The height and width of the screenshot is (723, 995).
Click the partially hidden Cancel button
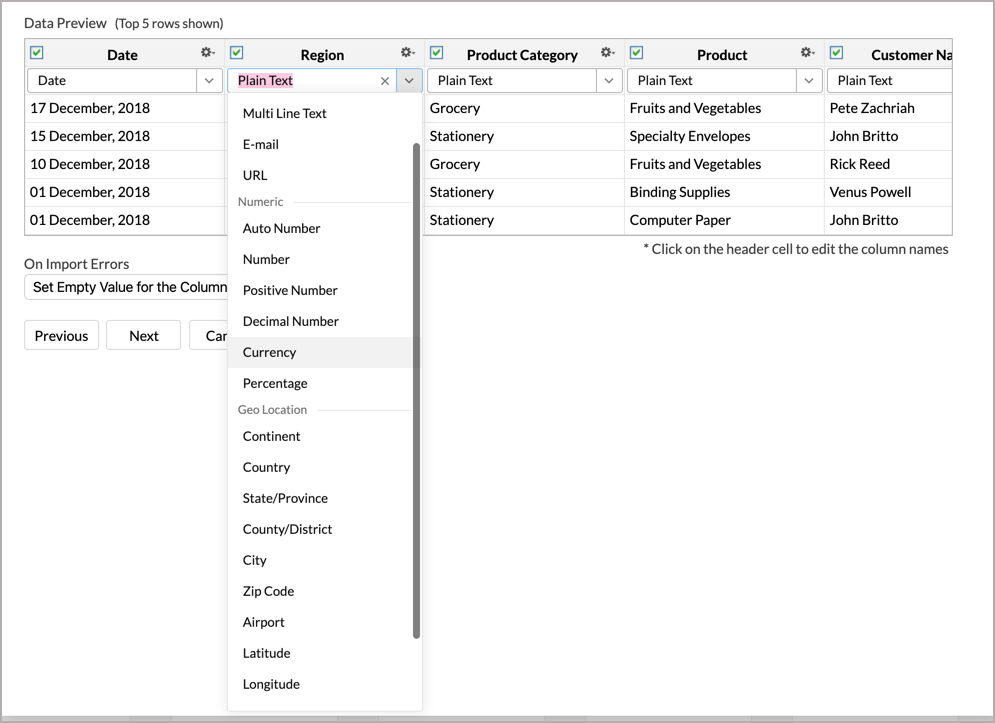[209, 335]
